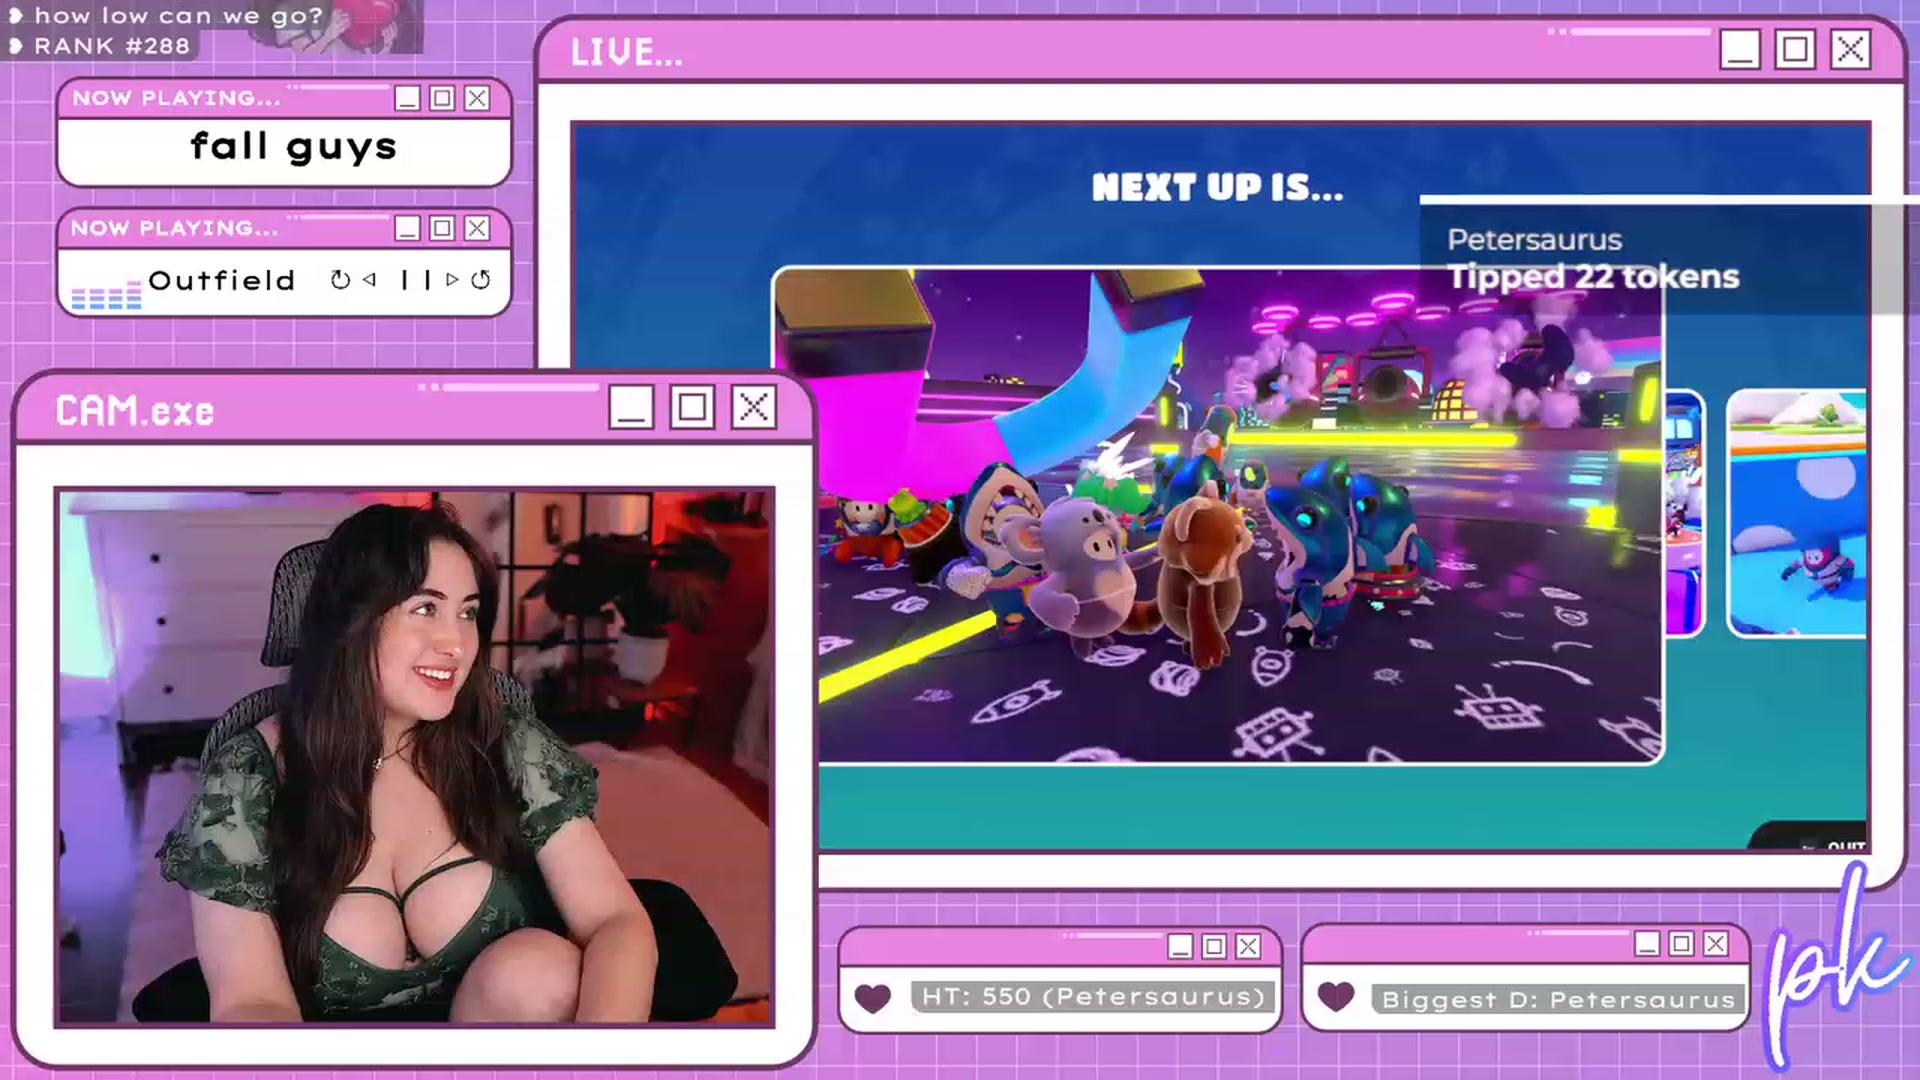Click the 'RANK #288' text
The width and height of the screenshot is (1920, 1080).
point(111,46)
